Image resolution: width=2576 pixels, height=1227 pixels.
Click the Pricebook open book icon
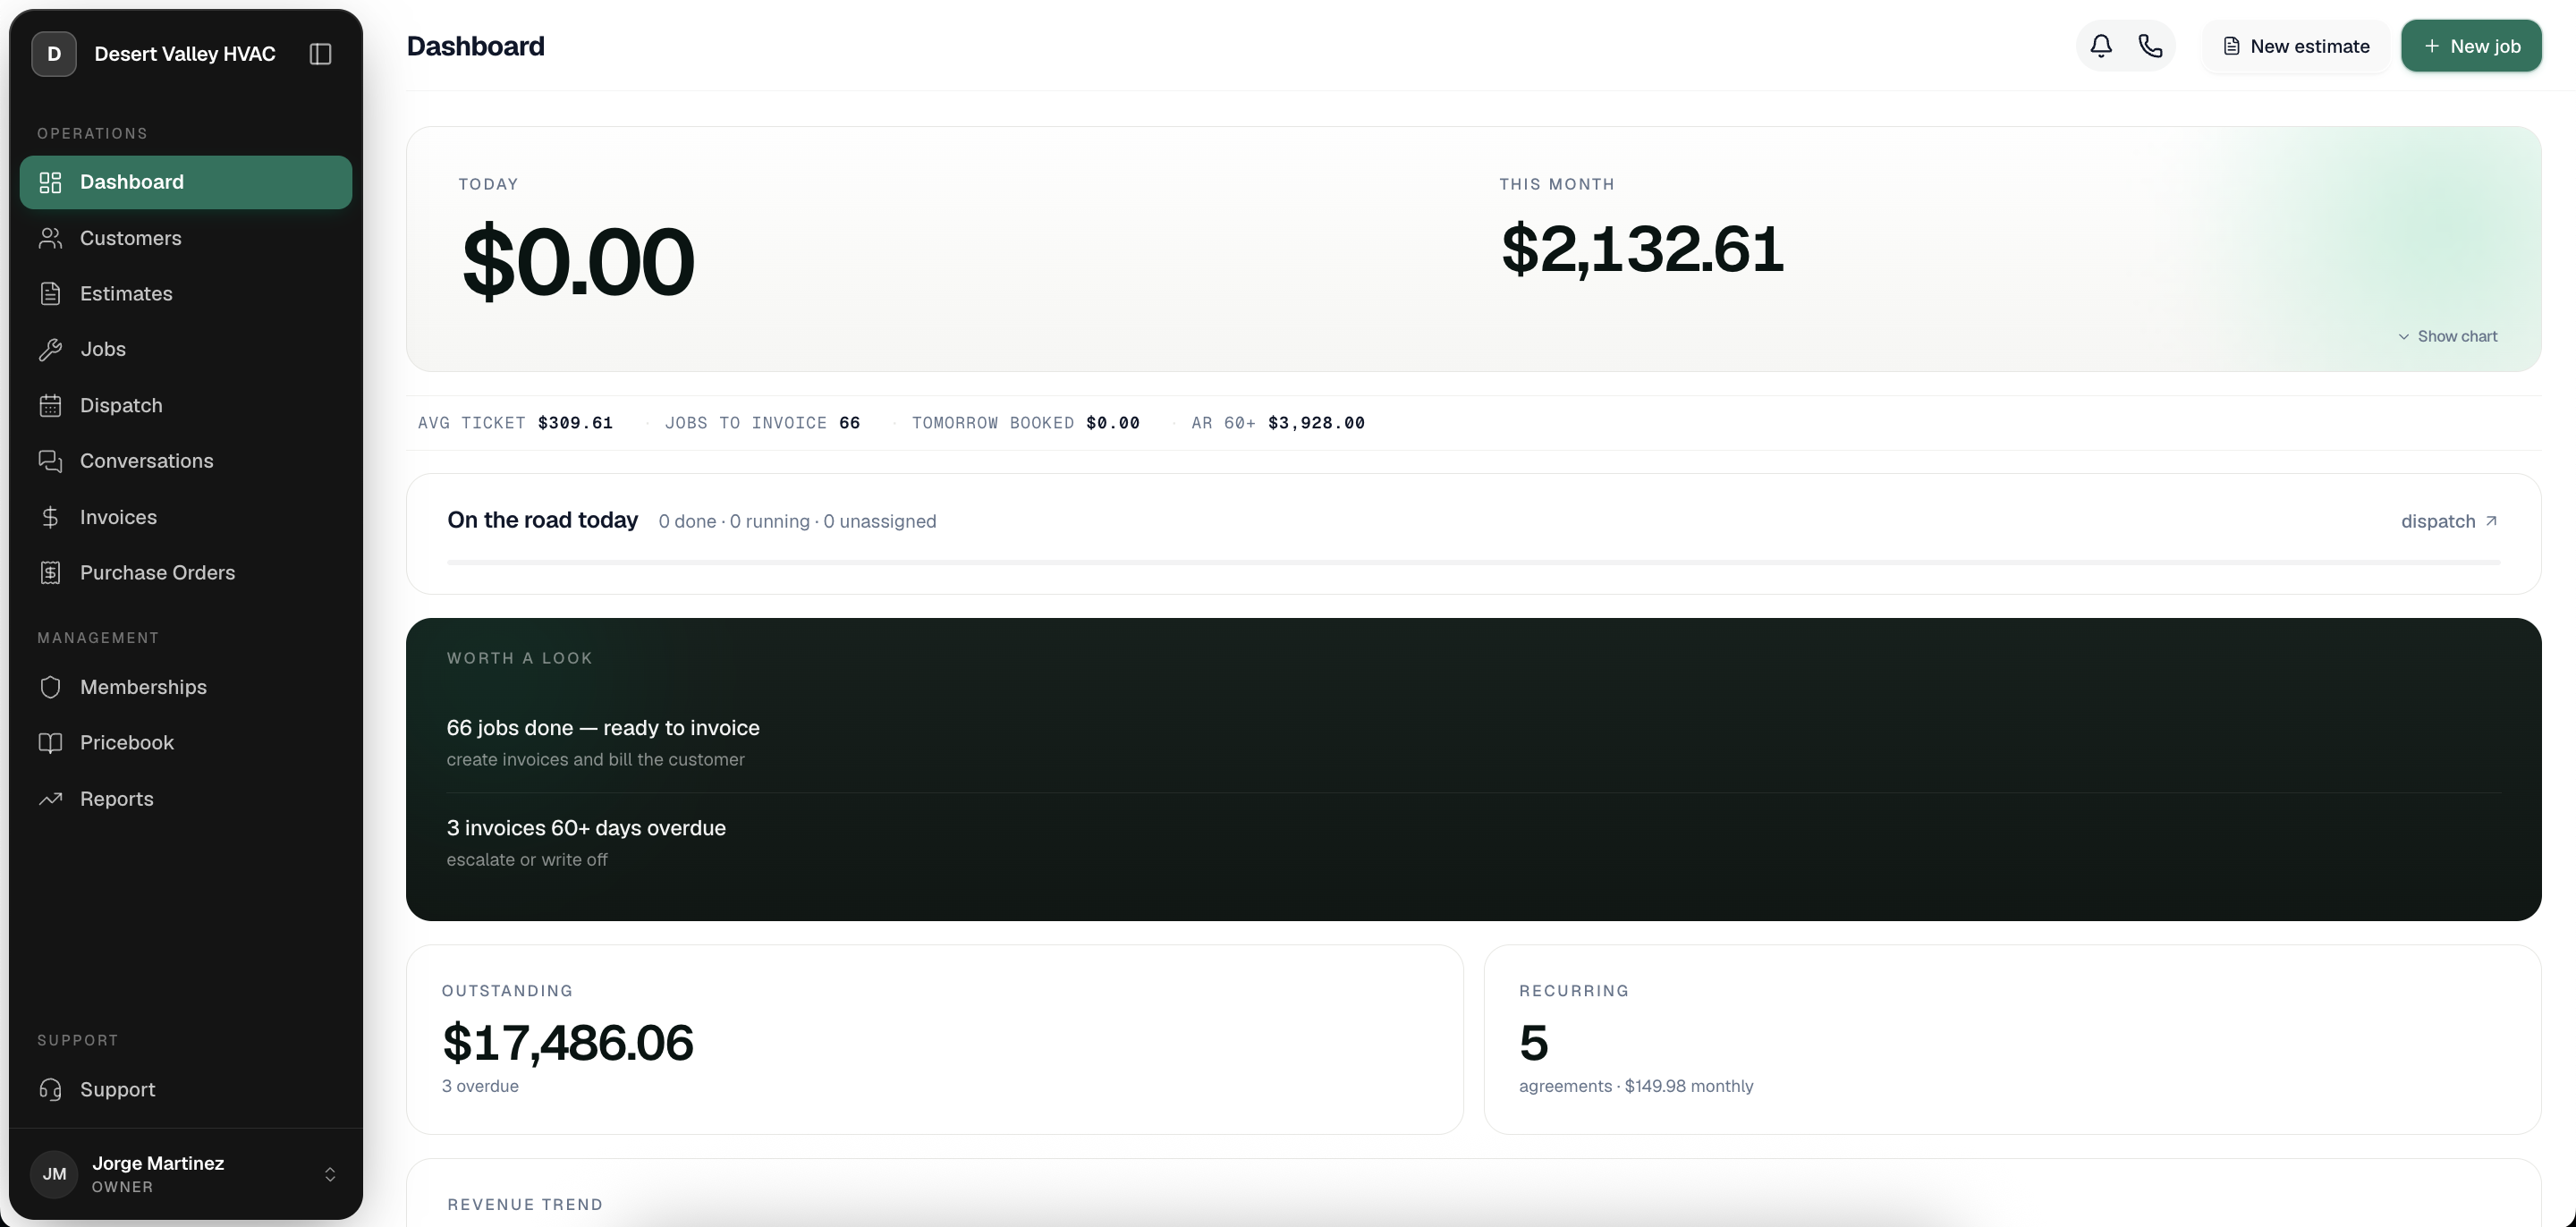tap(50, 743)
